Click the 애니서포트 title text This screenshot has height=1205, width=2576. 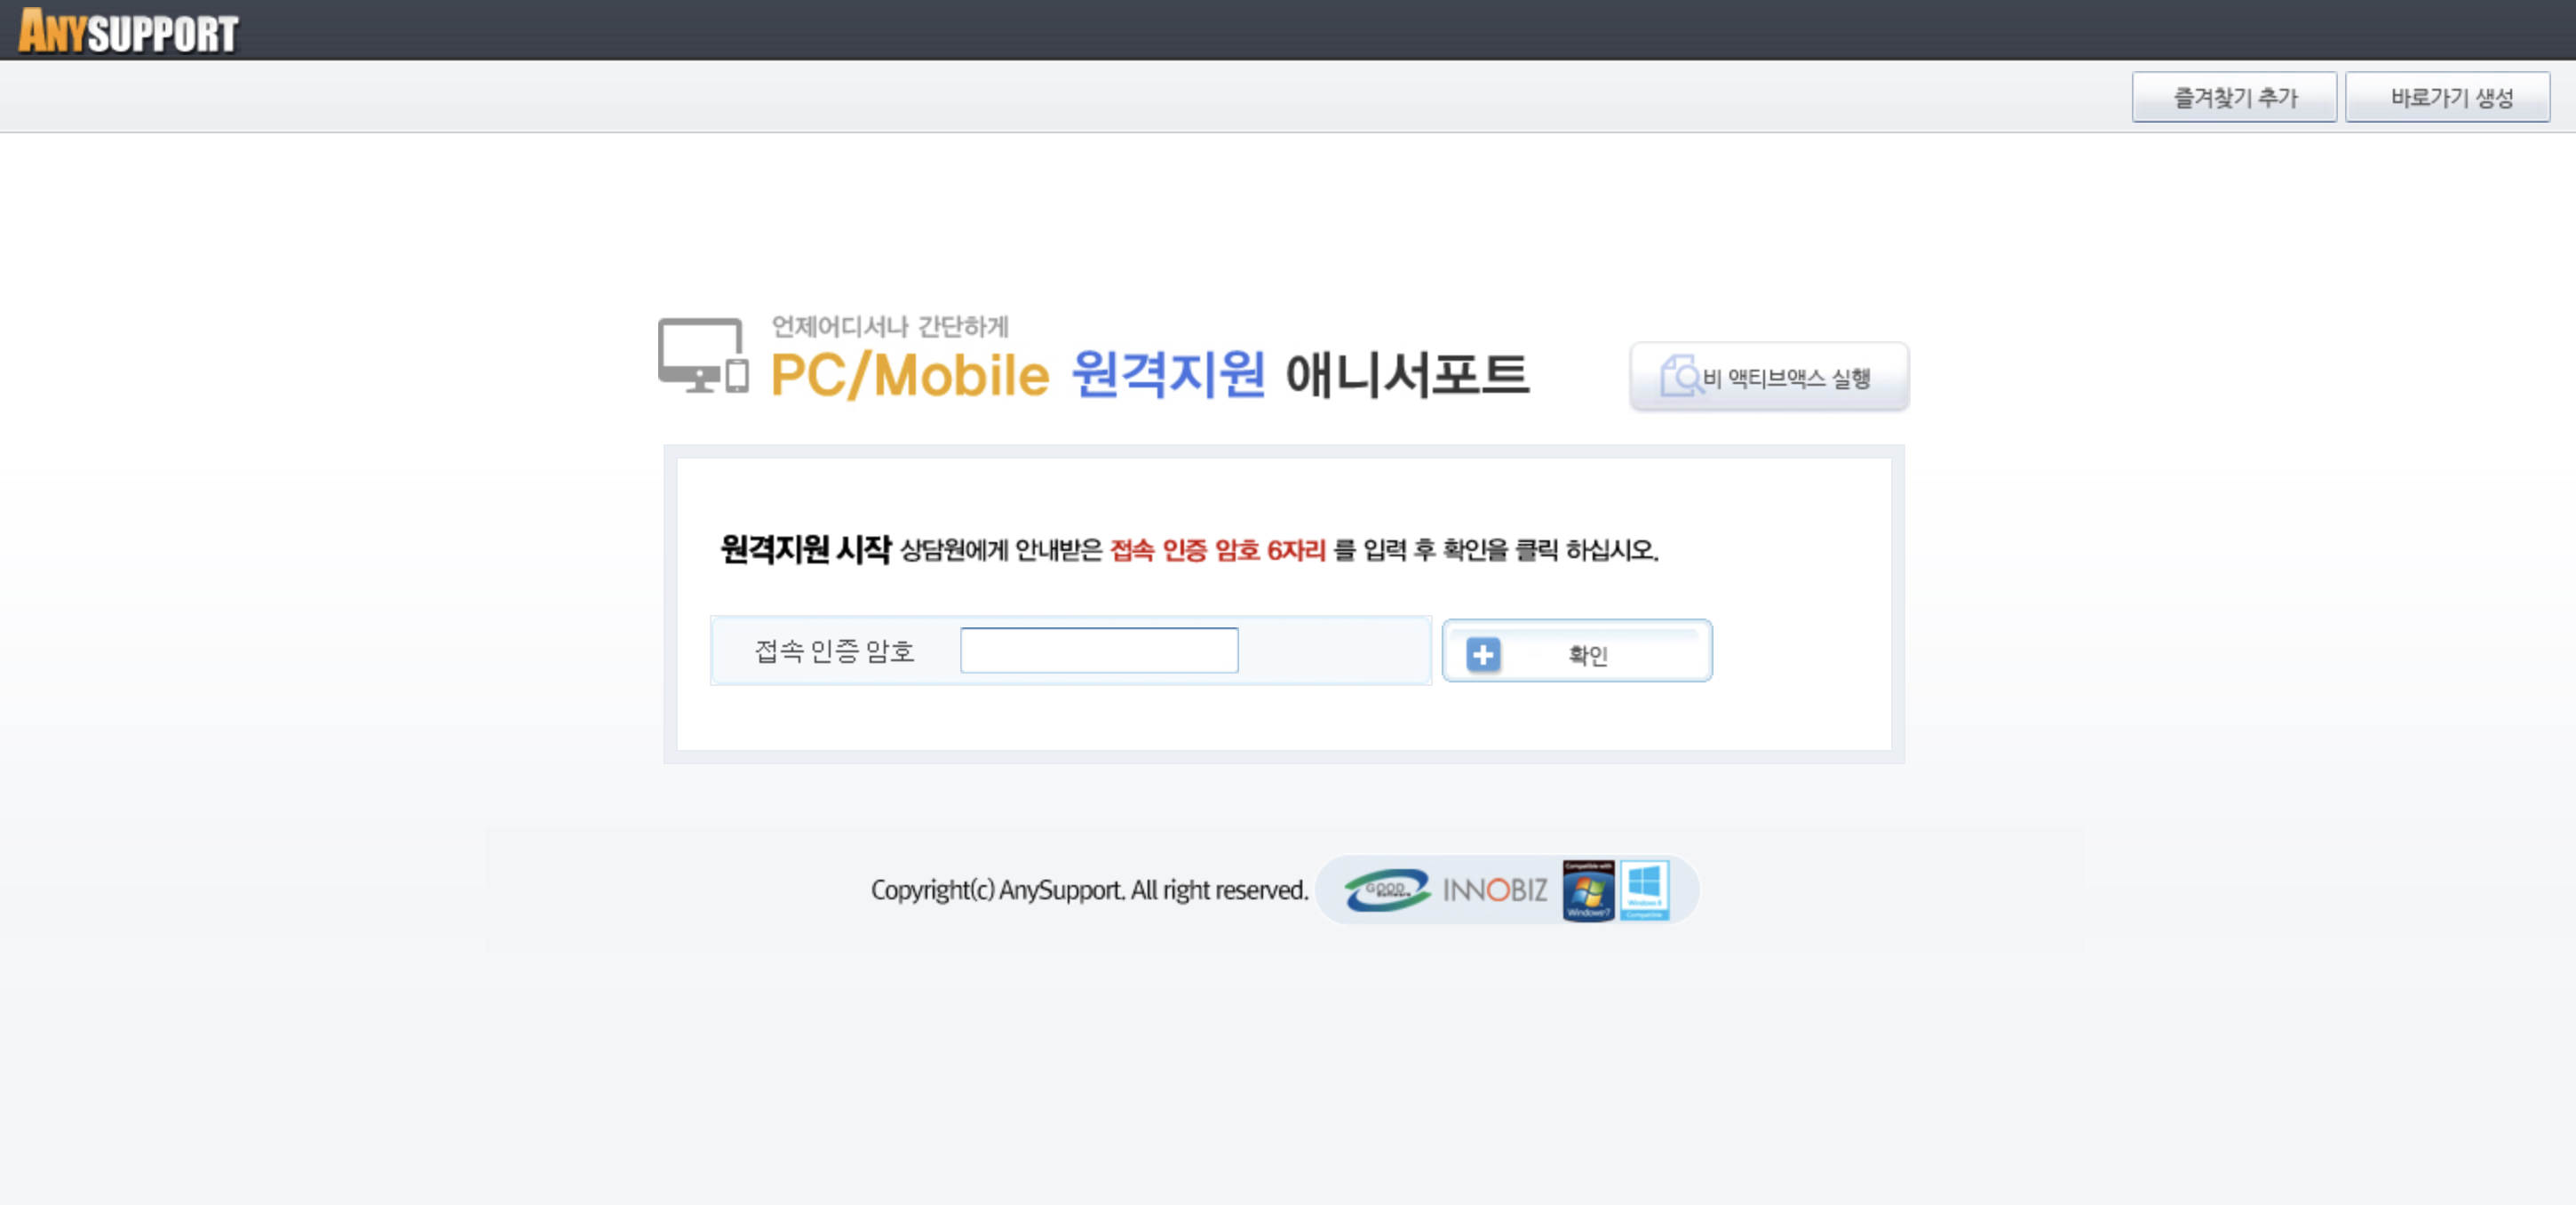[1407, 374]
